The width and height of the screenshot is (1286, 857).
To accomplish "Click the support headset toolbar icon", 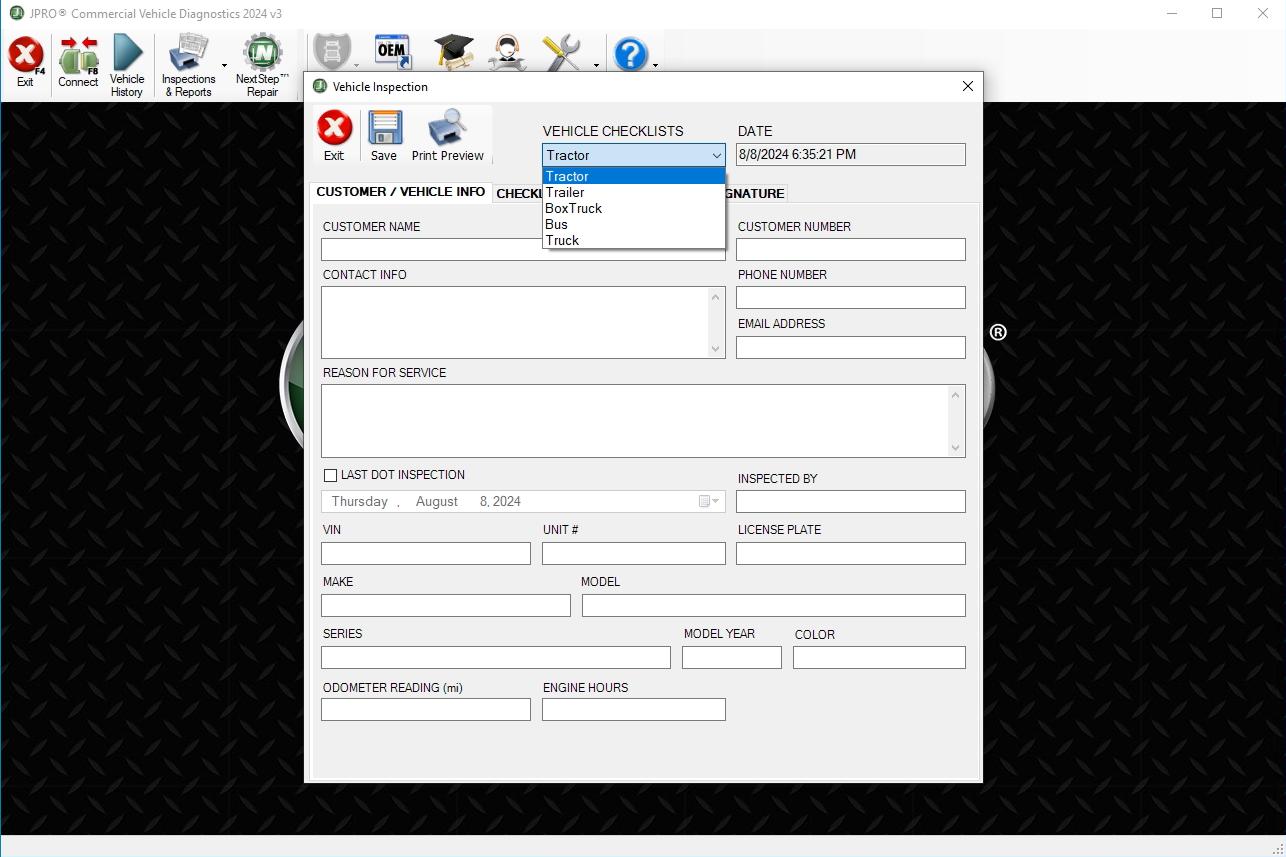I will (506, 50).
